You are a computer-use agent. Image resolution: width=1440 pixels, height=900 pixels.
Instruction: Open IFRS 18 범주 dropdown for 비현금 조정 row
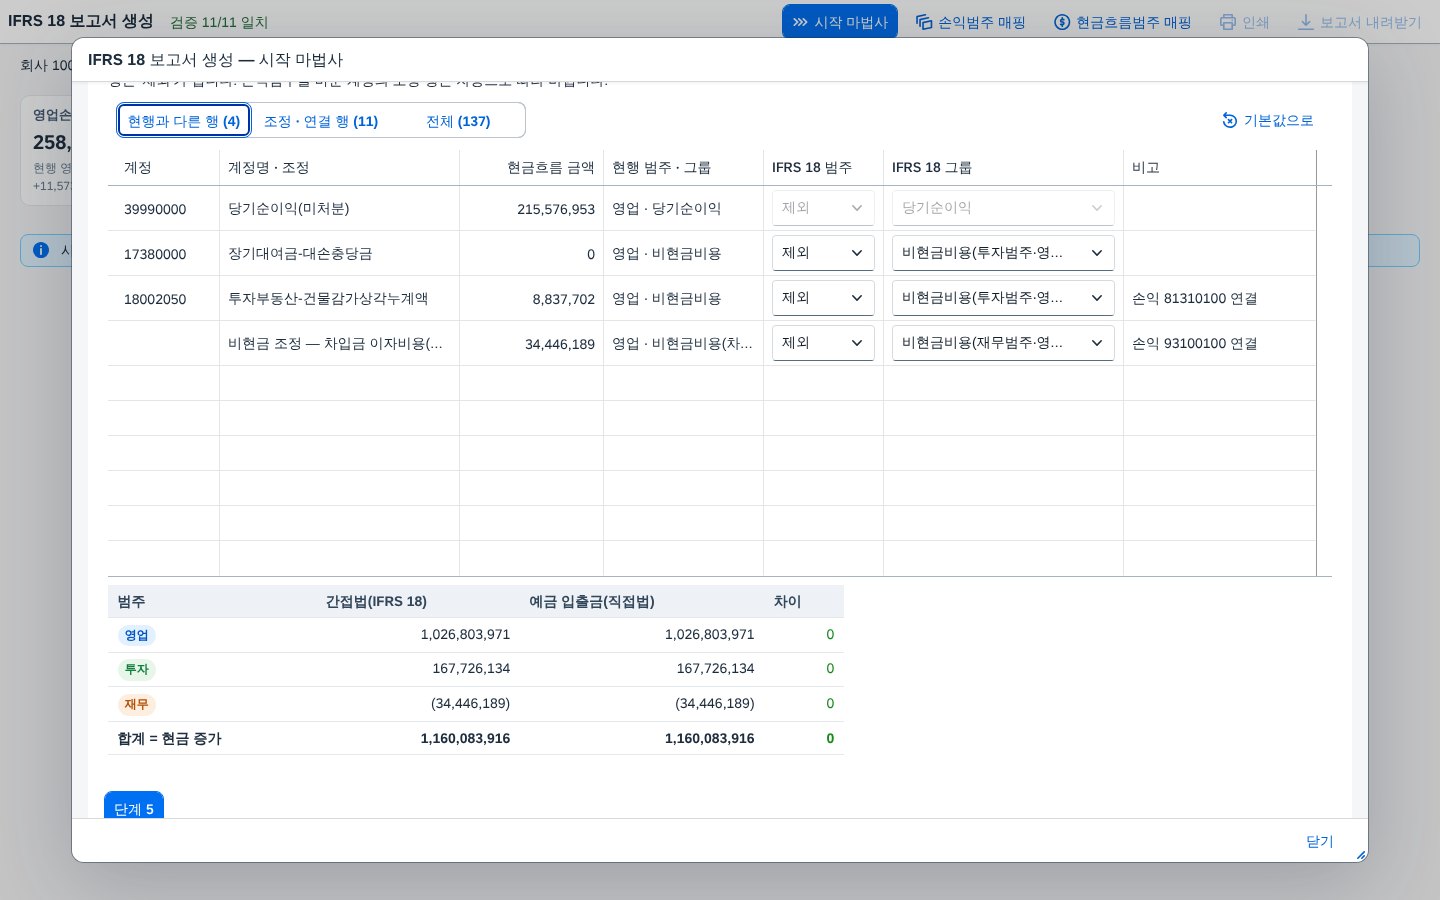pos(823,343)
